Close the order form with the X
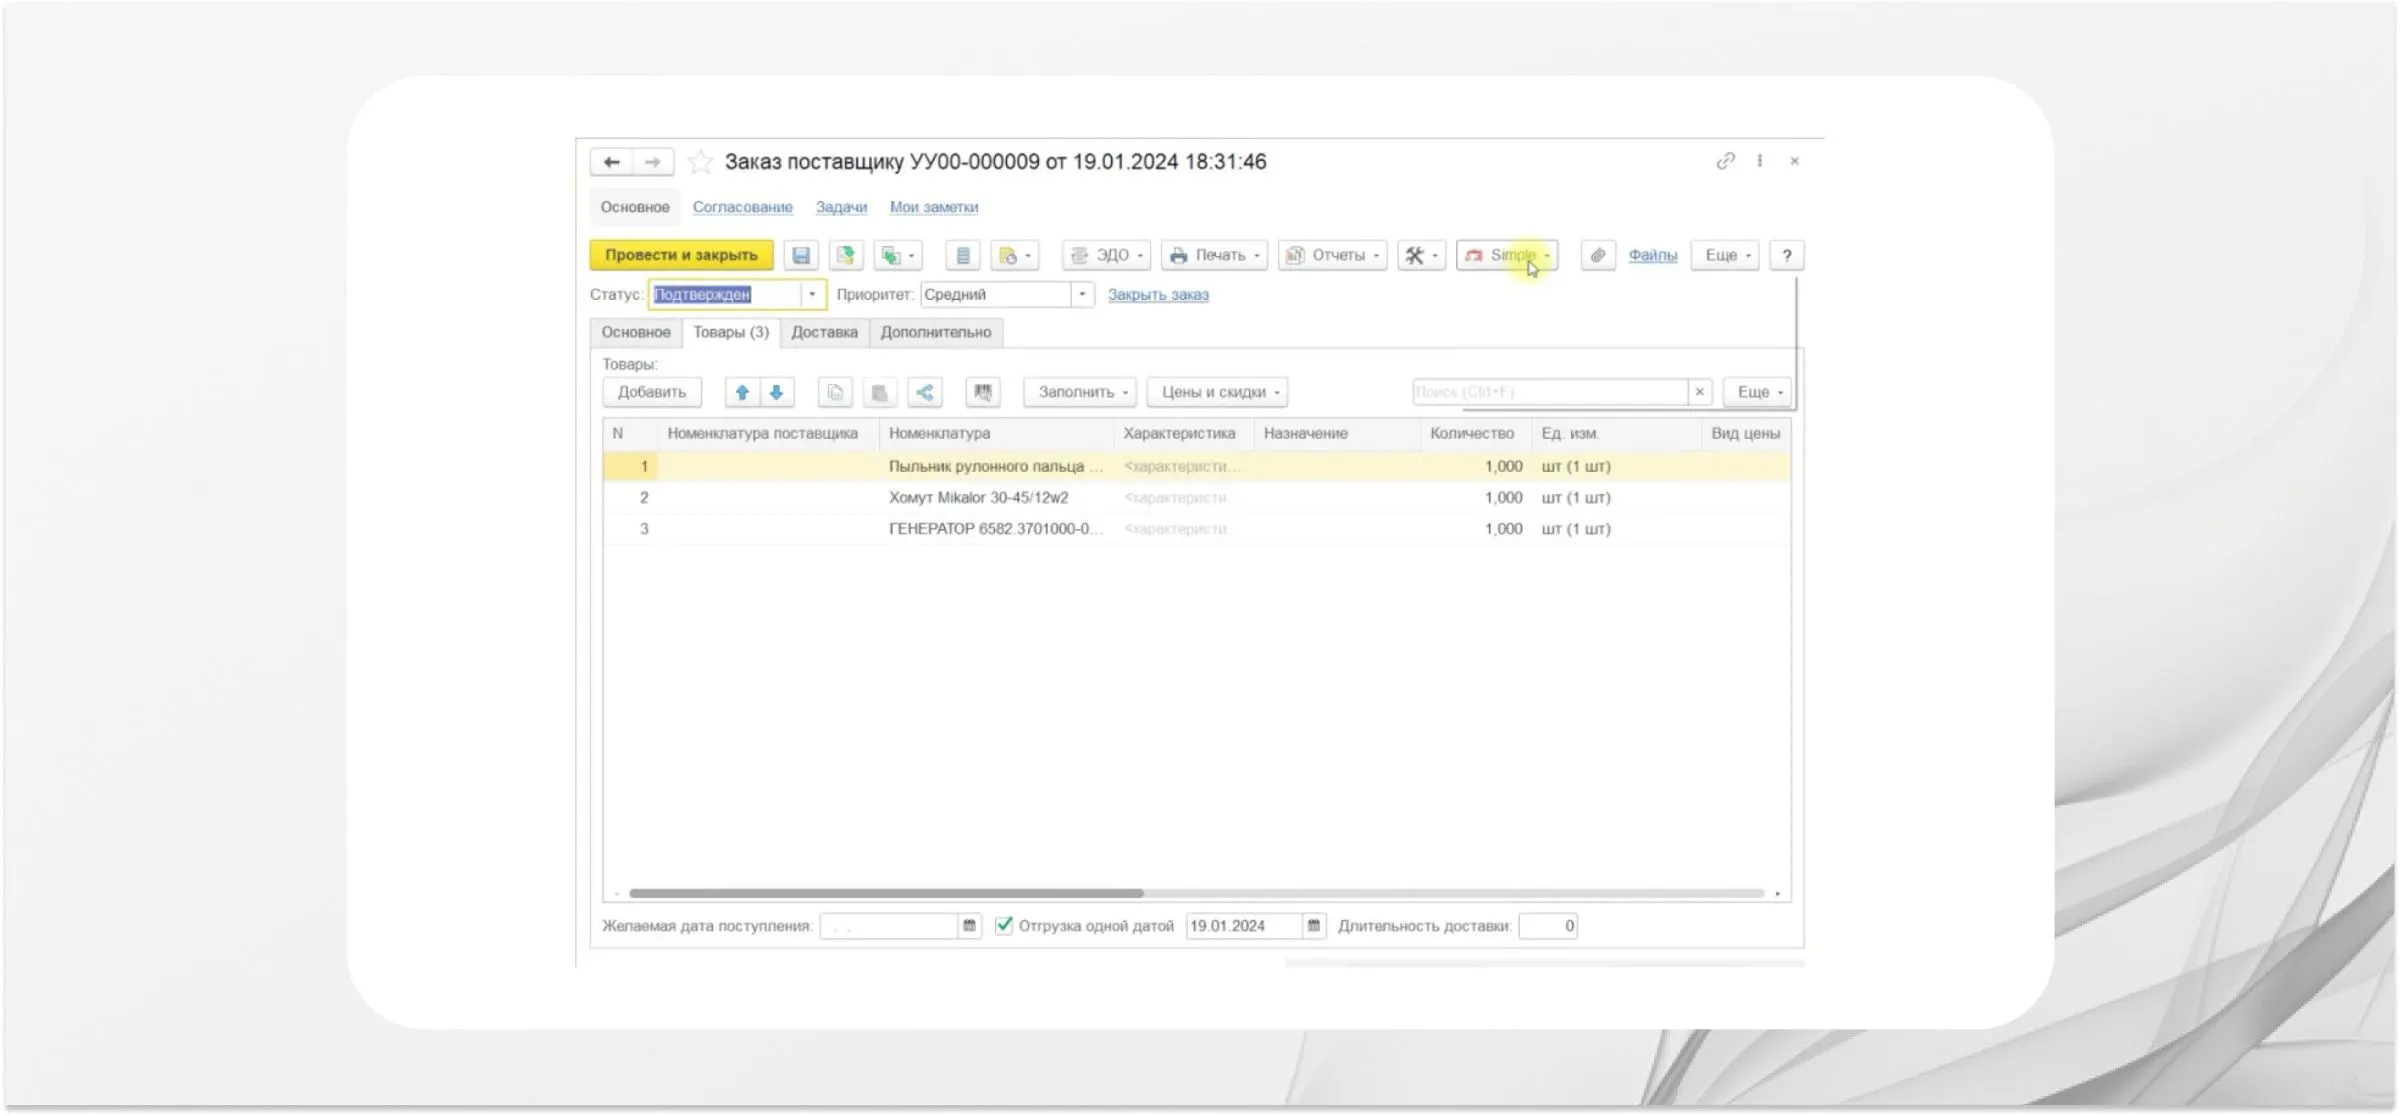 (x=1795, y=161)
